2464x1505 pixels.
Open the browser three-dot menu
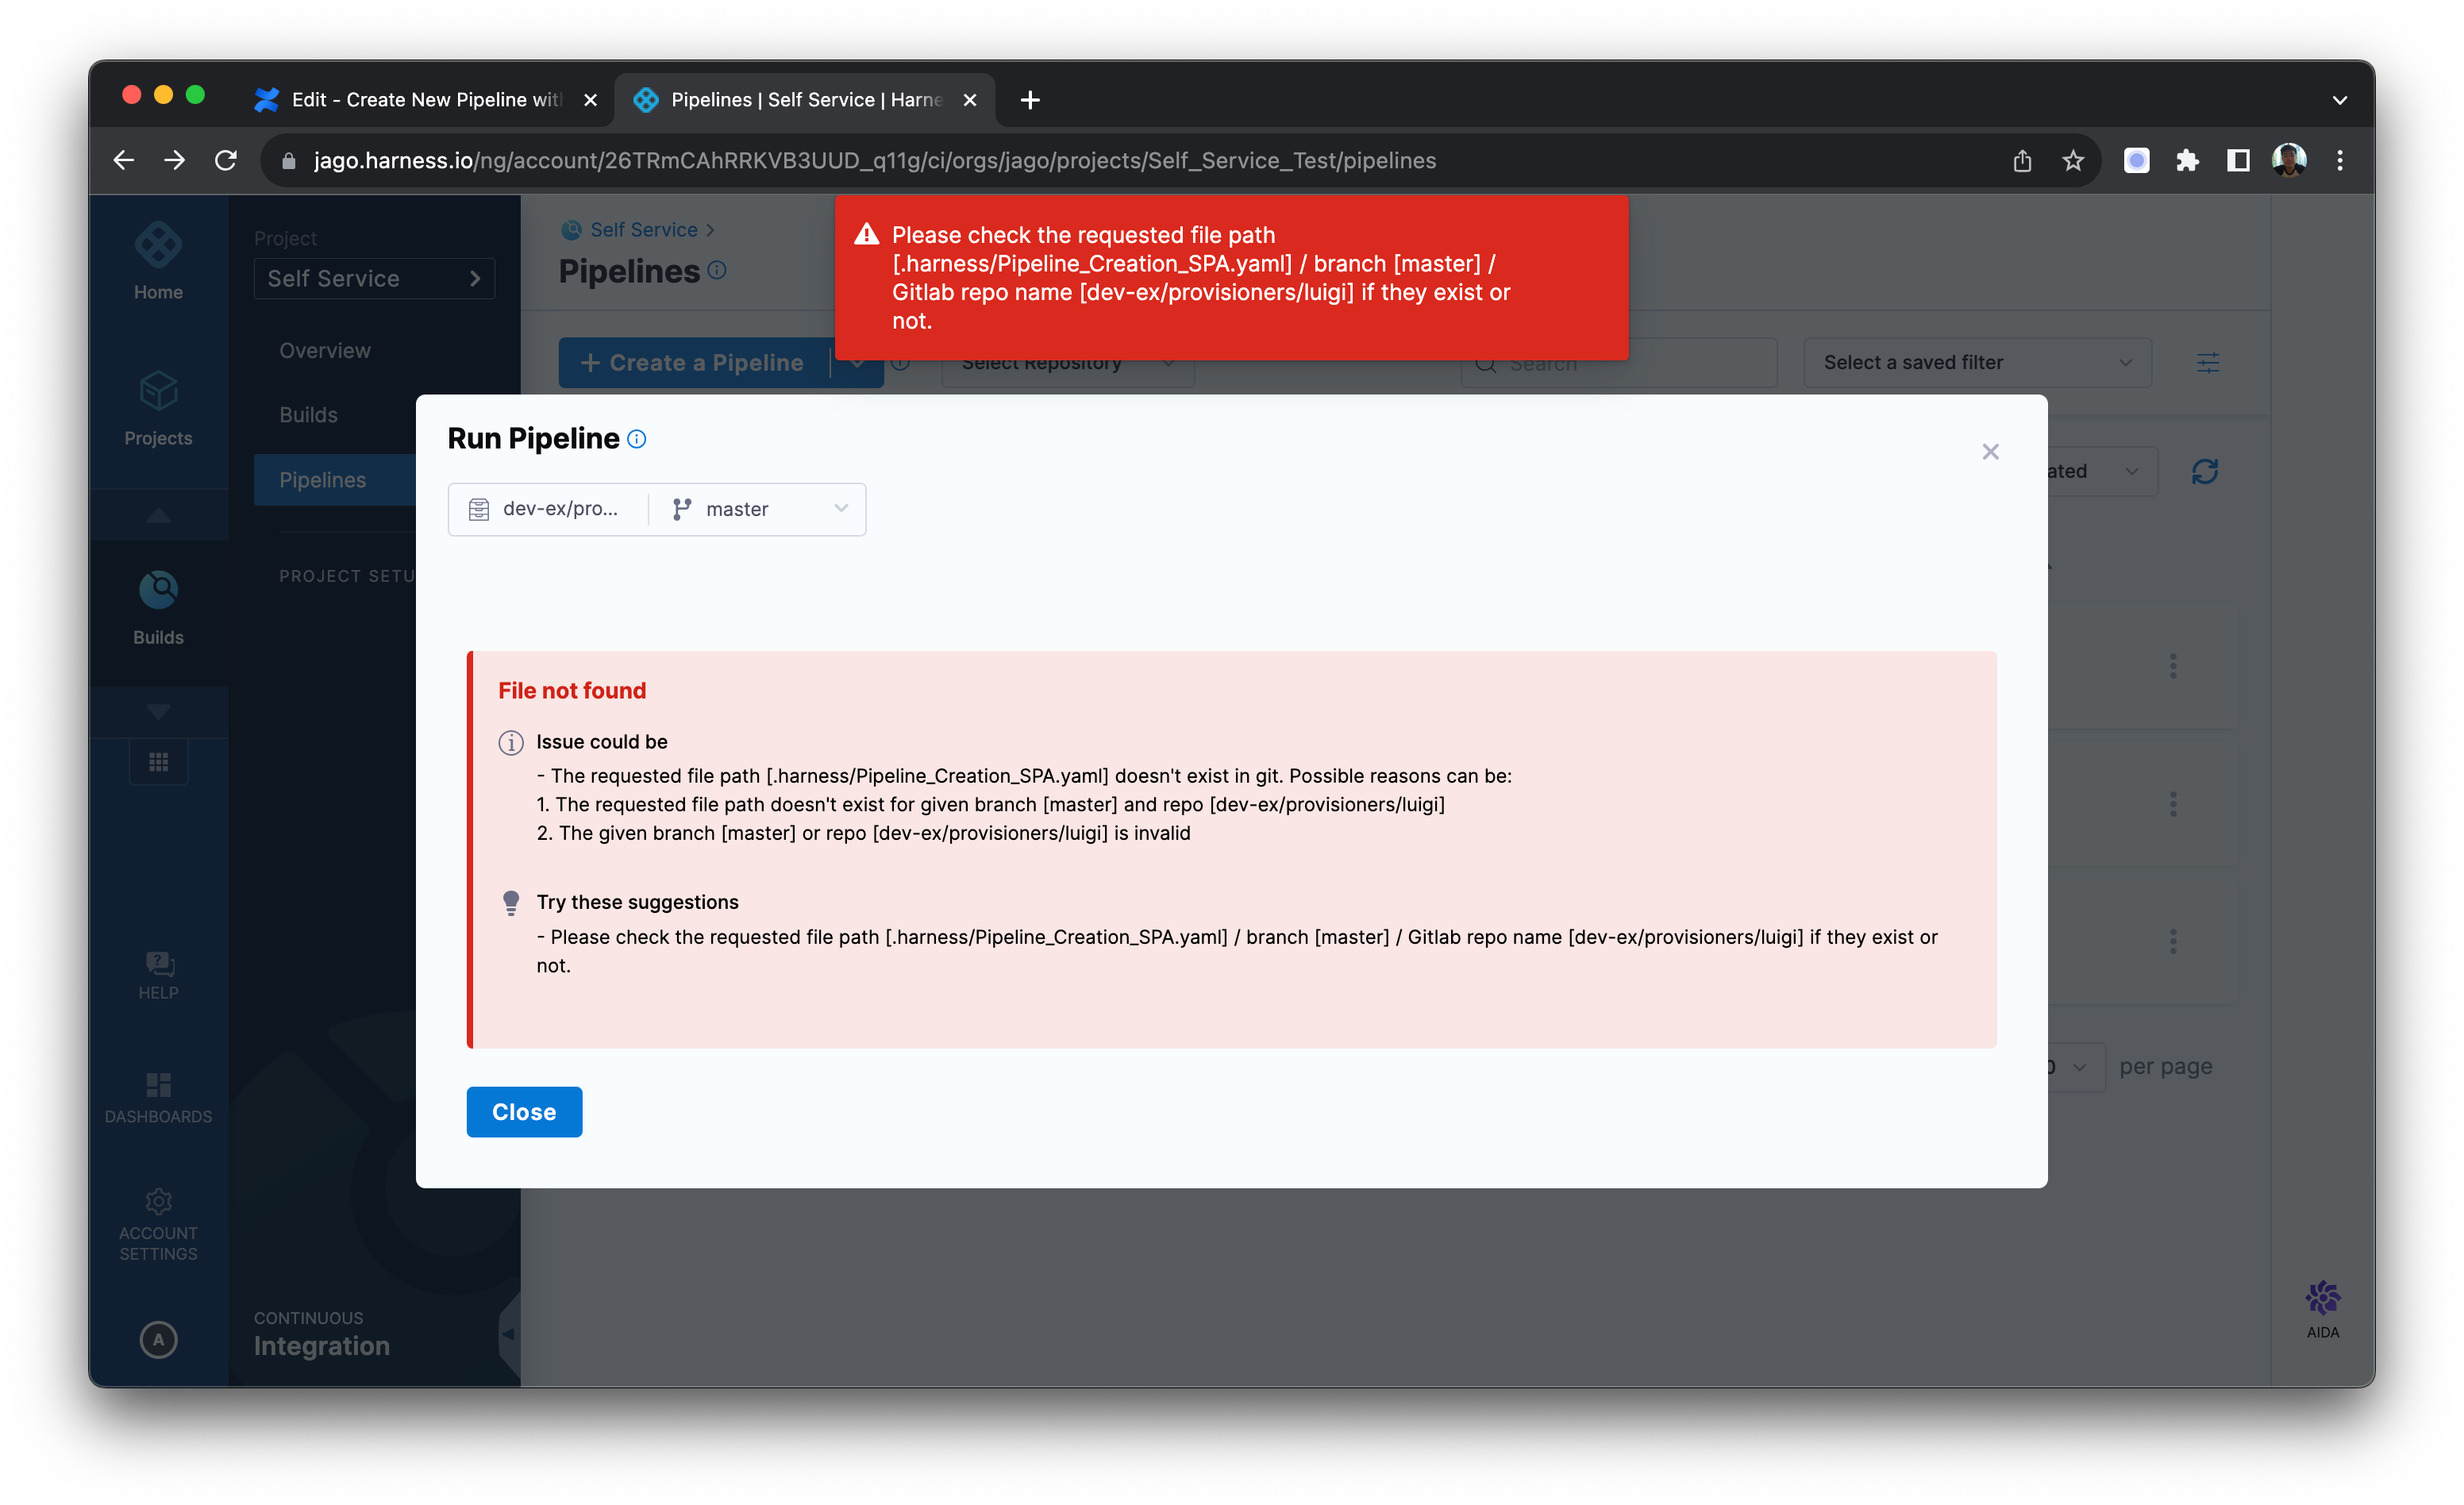pyautogui.click(x=2339, y=160)
